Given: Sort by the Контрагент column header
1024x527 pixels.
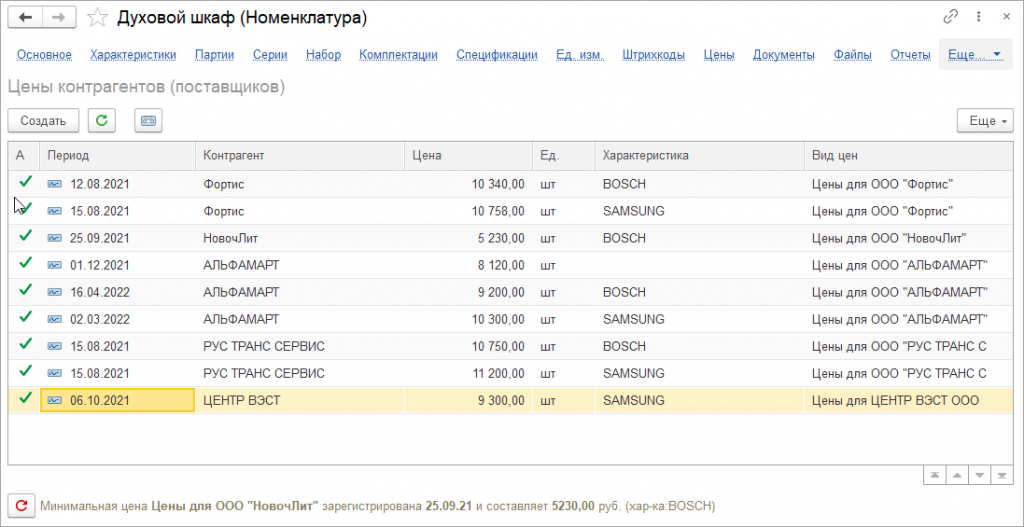Looking at the screenshot, I should coord(300,155).
